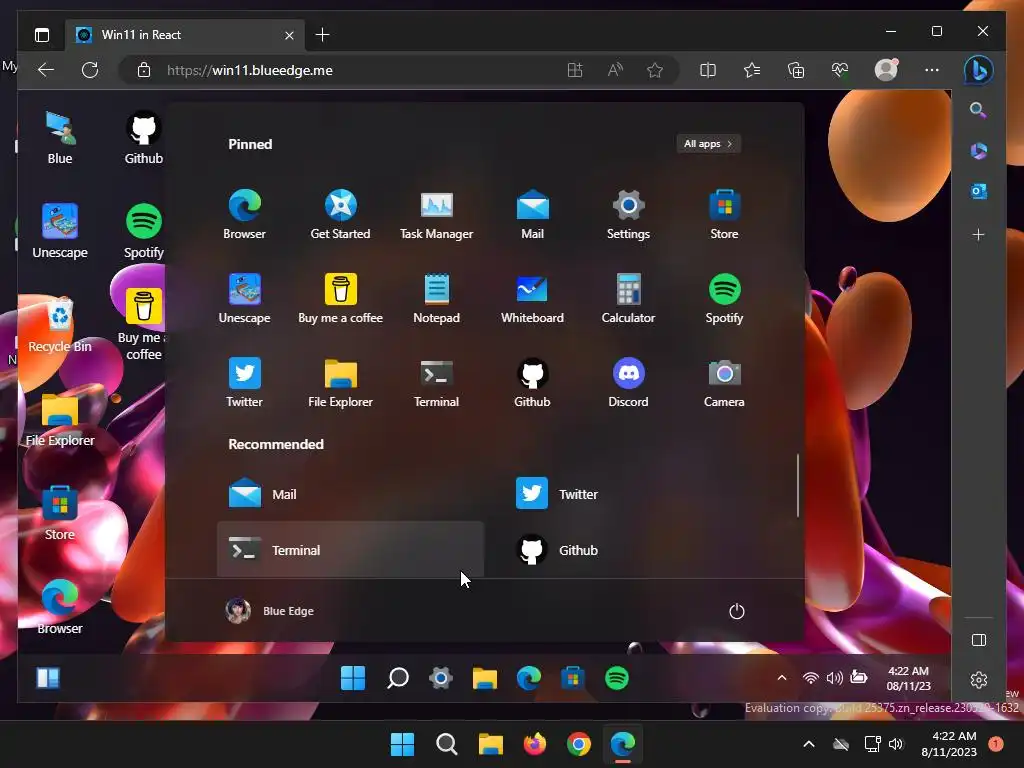Image resolution: width=1024 pixels, height=768 pixels.
Task: Go back in Edge browser
Action: [x=46, y=70]
